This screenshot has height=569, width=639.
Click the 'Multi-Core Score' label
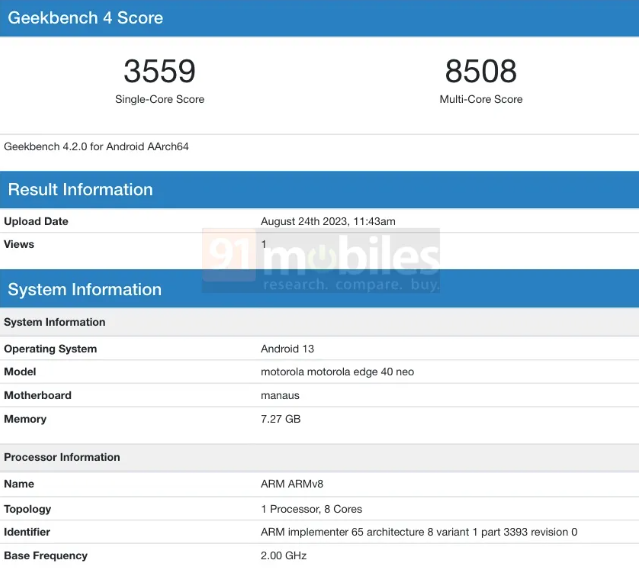click(481, 99)
